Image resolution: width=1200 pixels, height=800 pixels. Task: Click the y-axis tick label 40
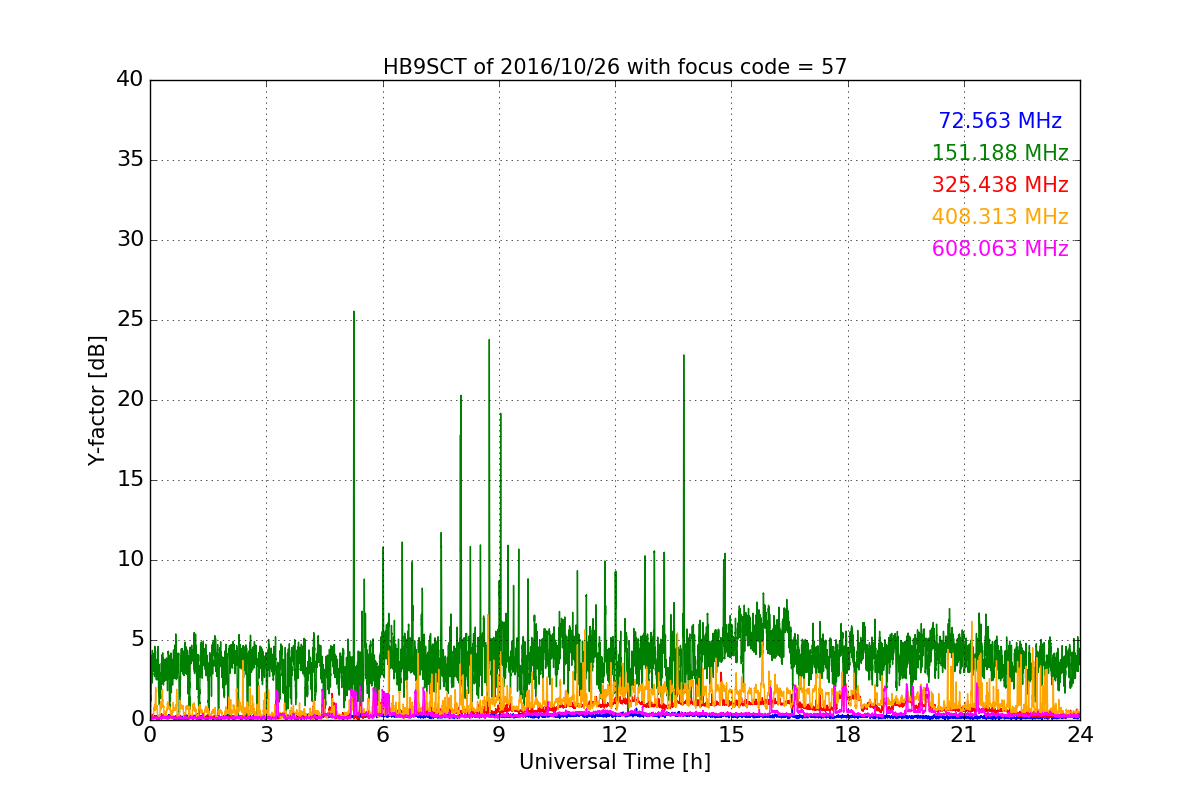tap(130, 80)
